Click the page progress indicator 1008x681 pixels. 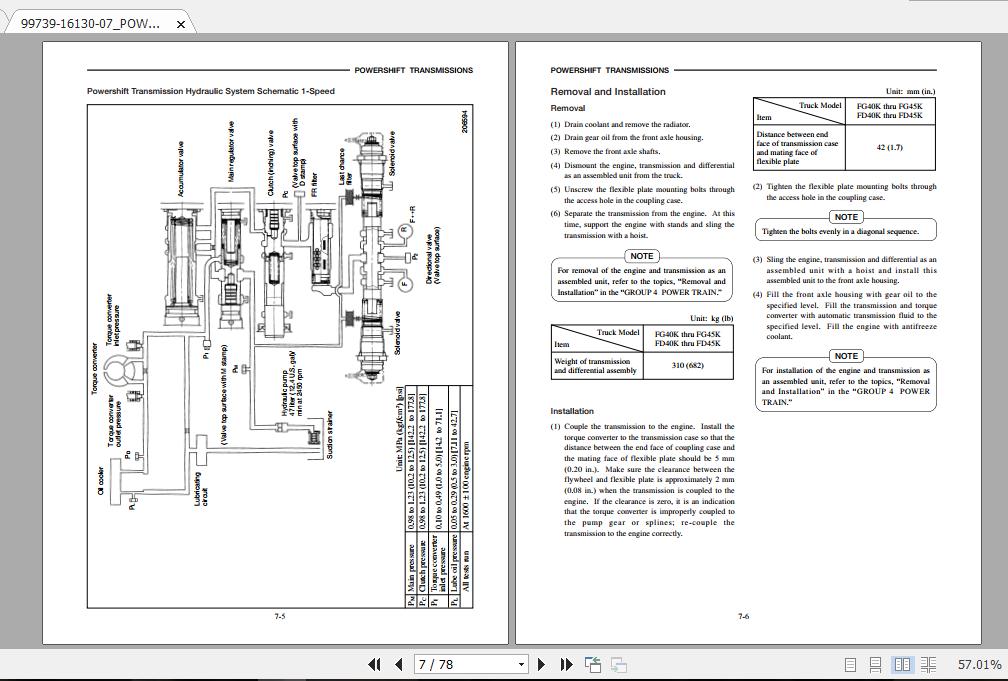470,663
